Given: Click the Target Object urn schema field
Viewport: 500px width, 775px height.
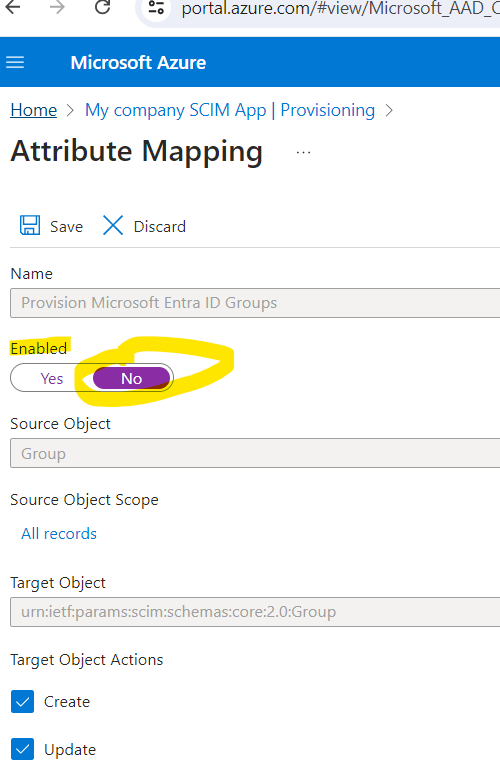Looking at the screenshot, I should 255,611.
